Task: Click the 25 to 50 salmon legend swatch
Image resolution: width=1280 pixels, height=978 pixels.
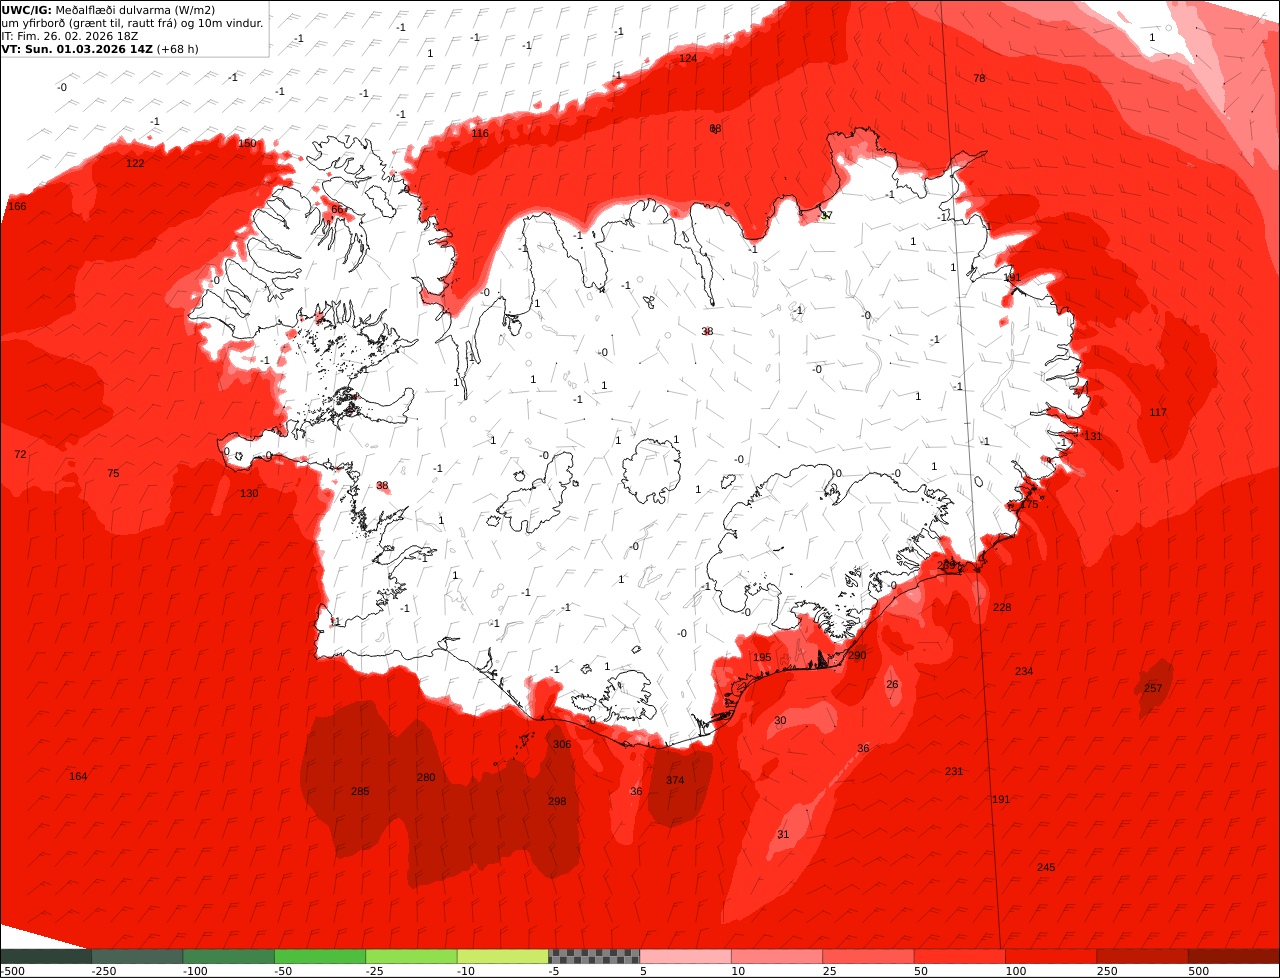Action: tap(868, 956)
